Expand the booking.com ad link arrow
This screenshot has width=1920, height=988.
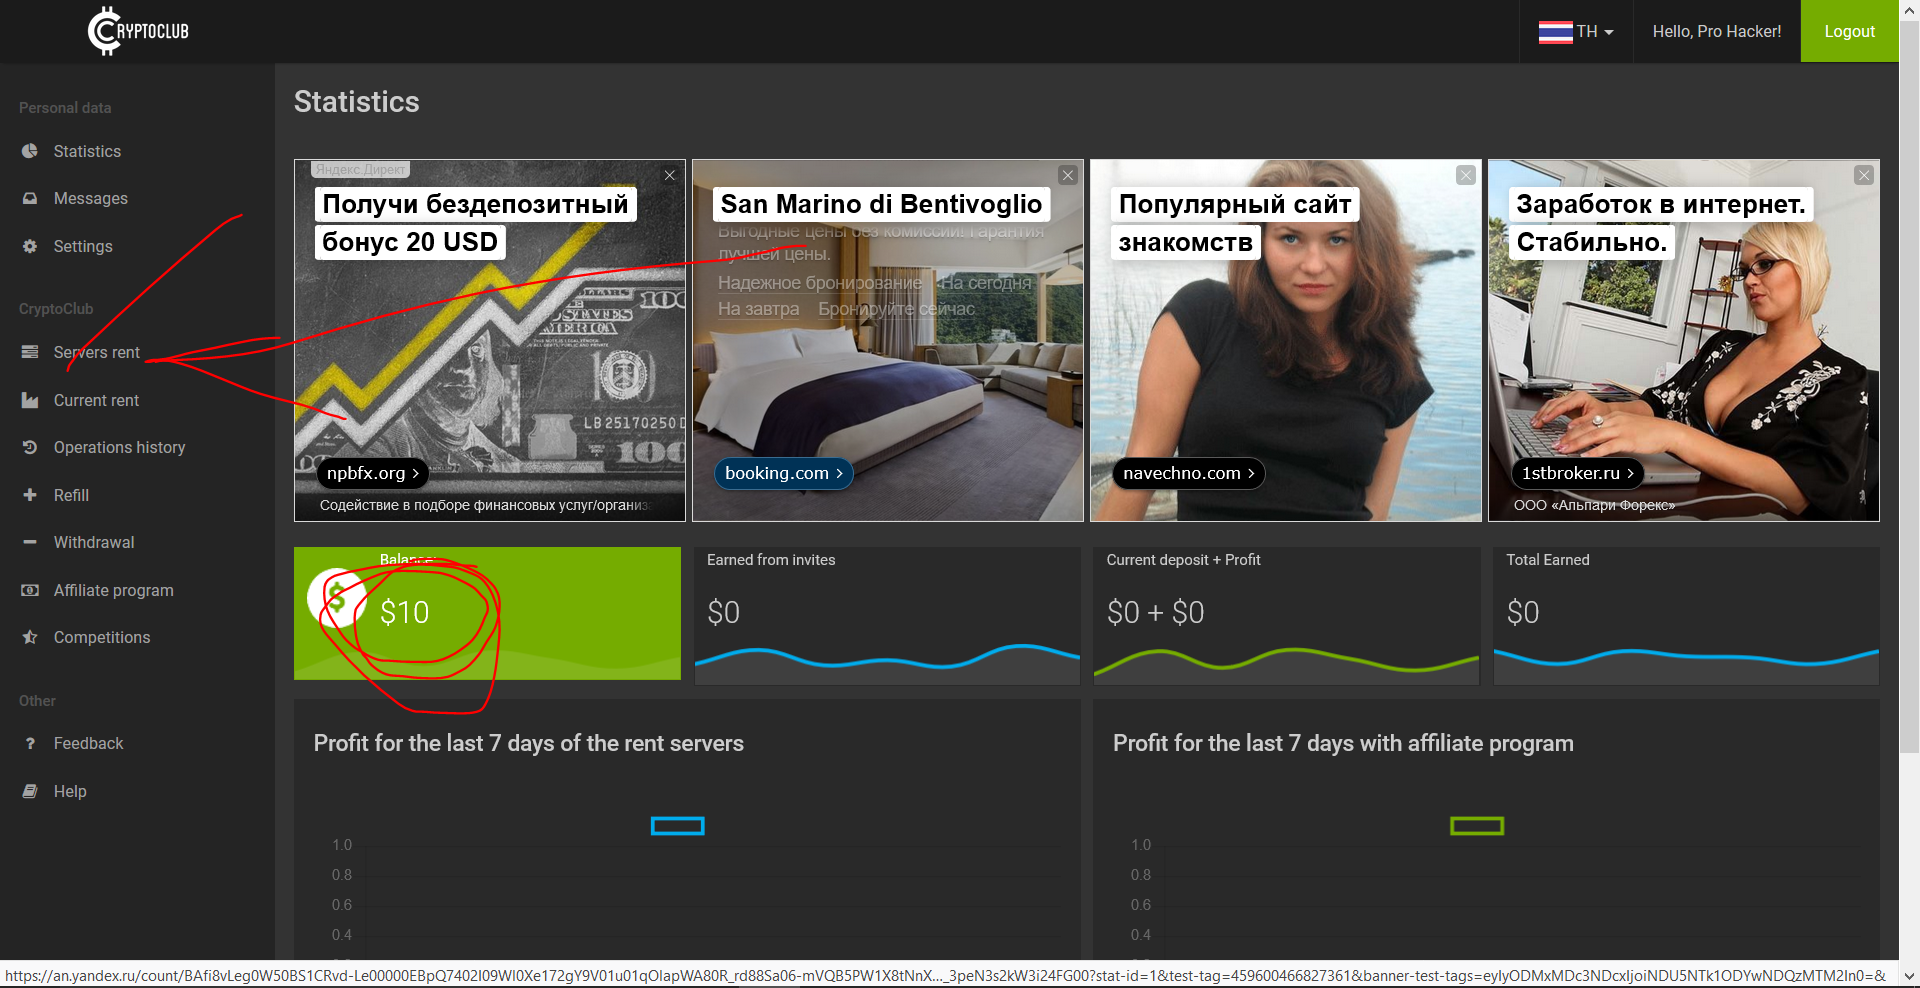pyautogui.click(x=840, y=473)
